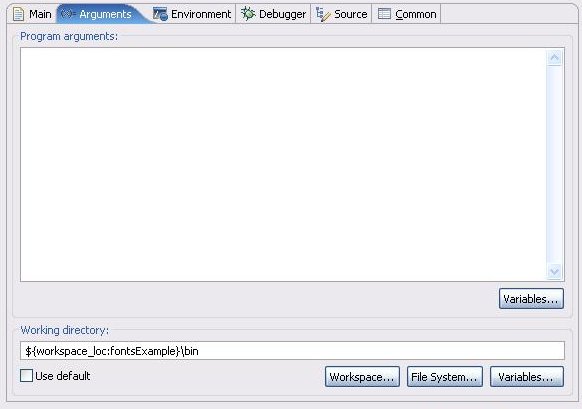Click the Working directory label
Image resolution: width=582 pixels, height=409 pixels.
point(65,330)
